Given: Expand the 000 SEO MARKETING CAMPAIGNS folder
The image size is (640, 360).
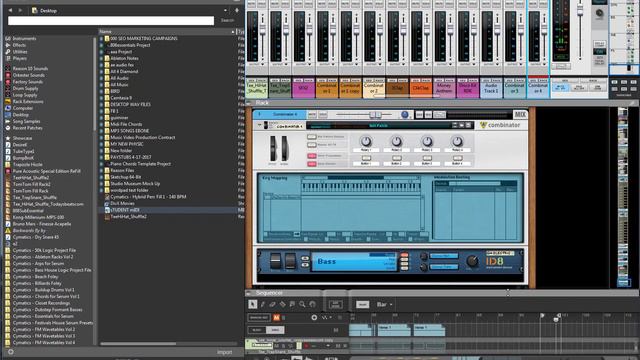Looking at the screenshot, I should coord(102,38).
